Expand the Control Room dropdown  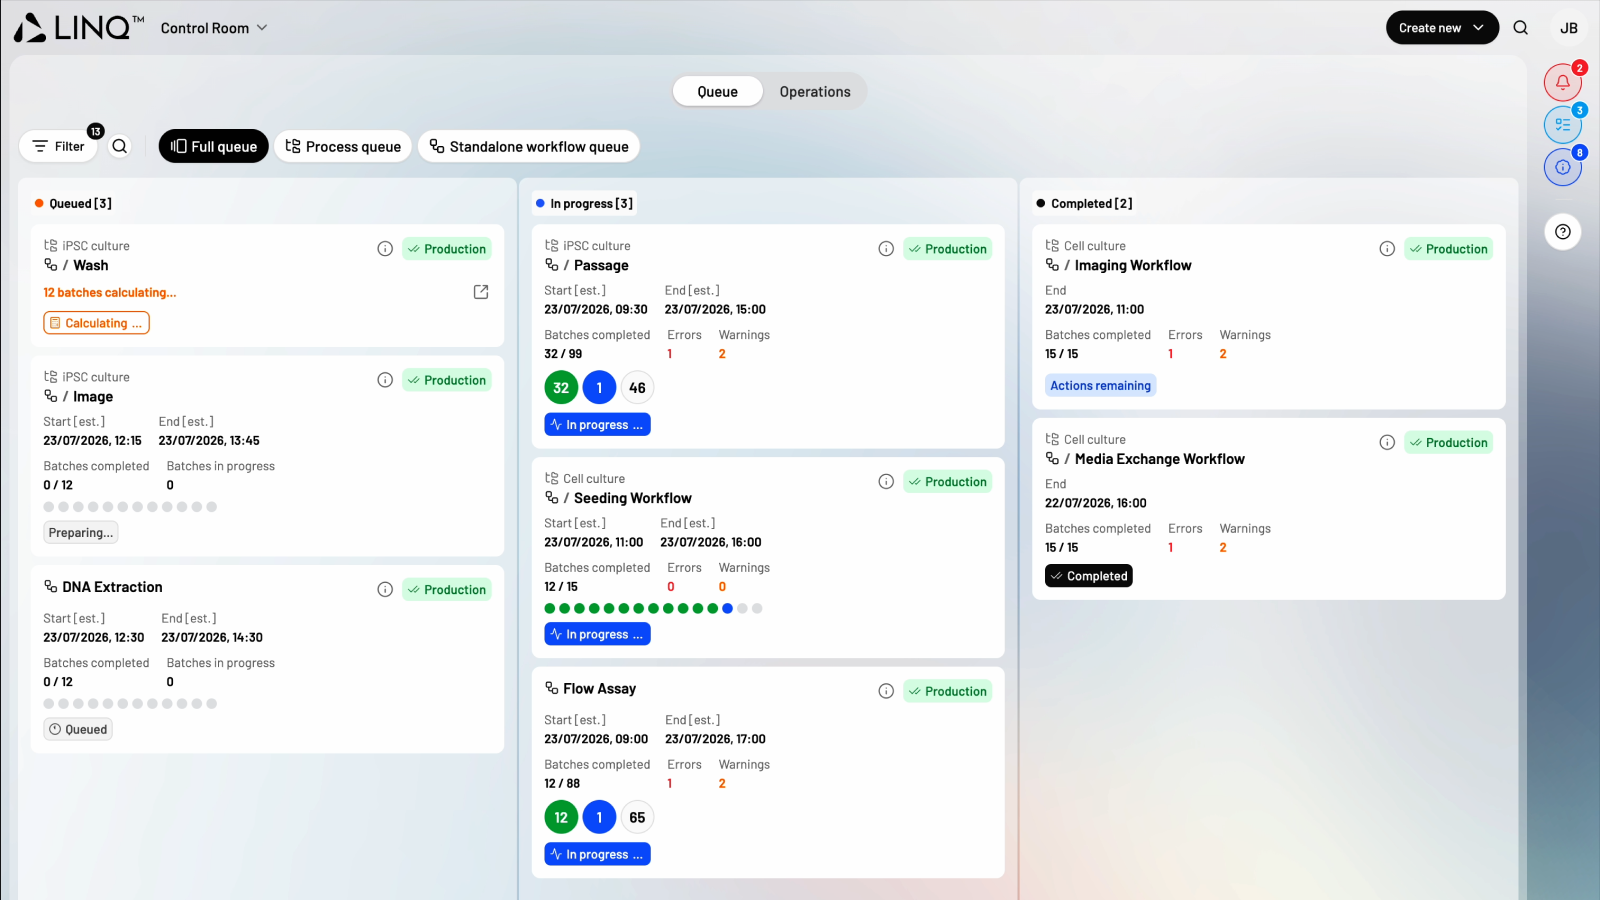[x=214, y=28]
